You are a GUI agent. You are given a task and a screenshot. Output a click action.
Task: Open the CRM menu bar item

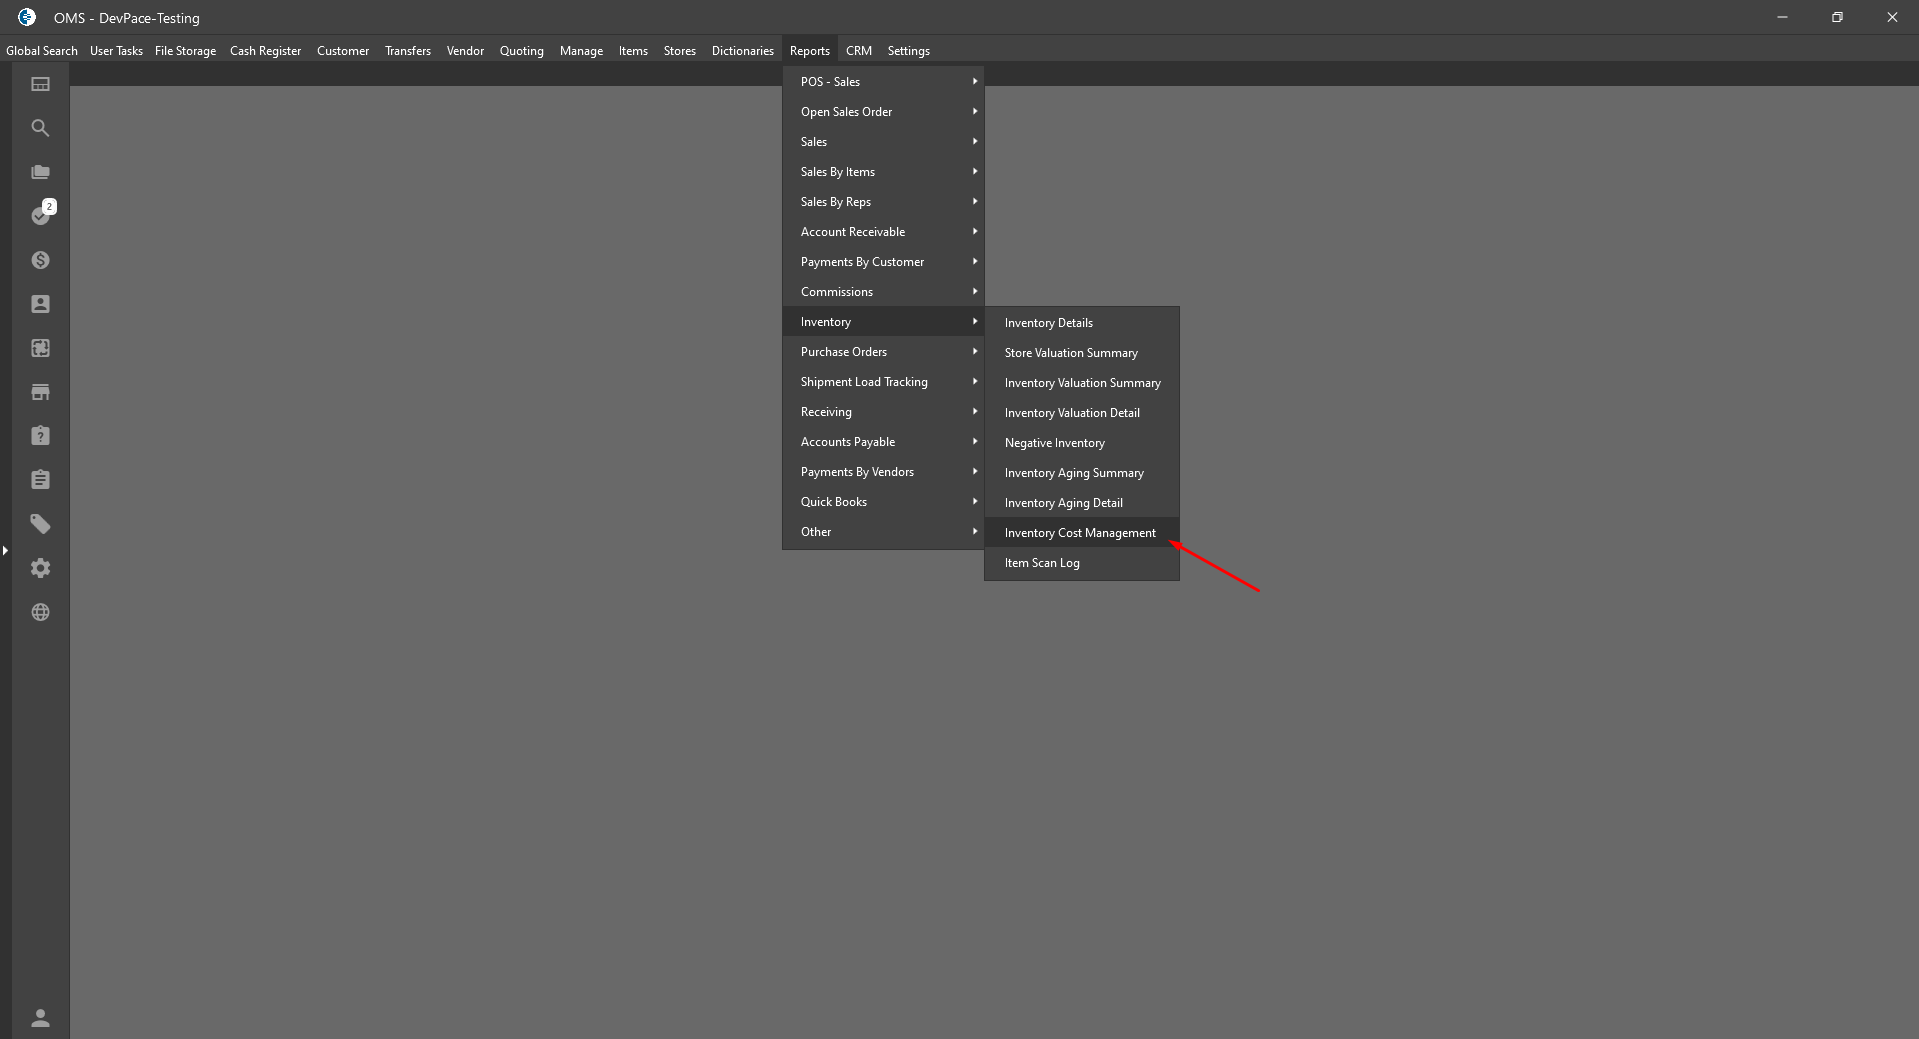coord(859,51)
